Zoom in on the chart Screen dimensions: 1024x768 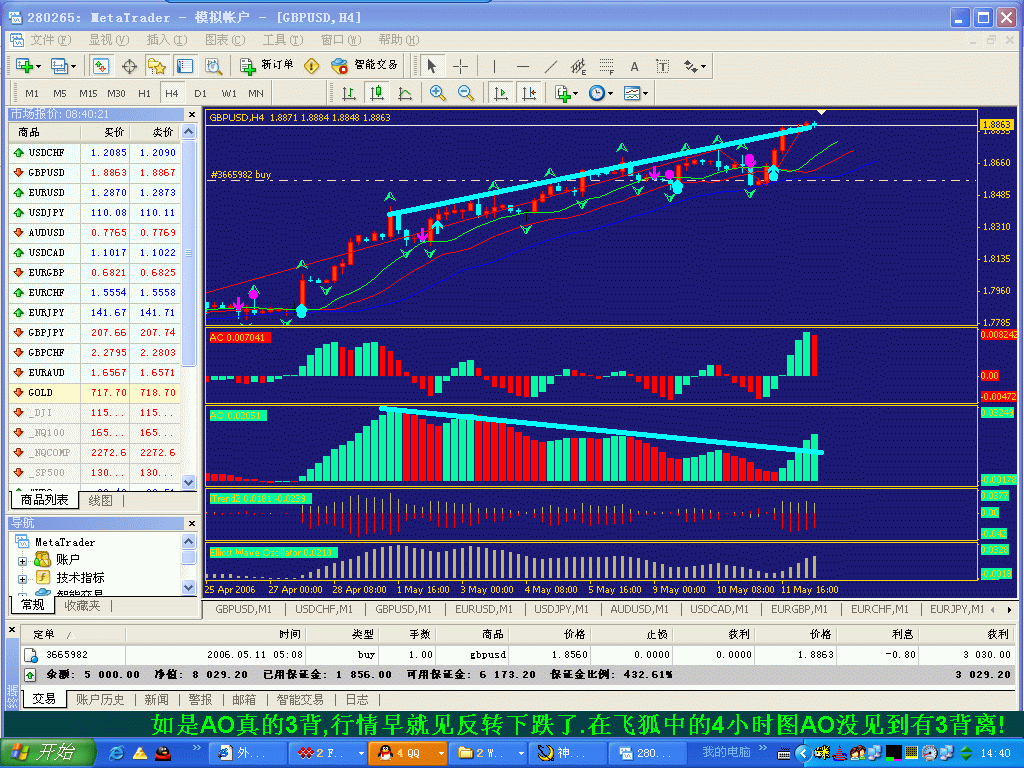point(438,93)
